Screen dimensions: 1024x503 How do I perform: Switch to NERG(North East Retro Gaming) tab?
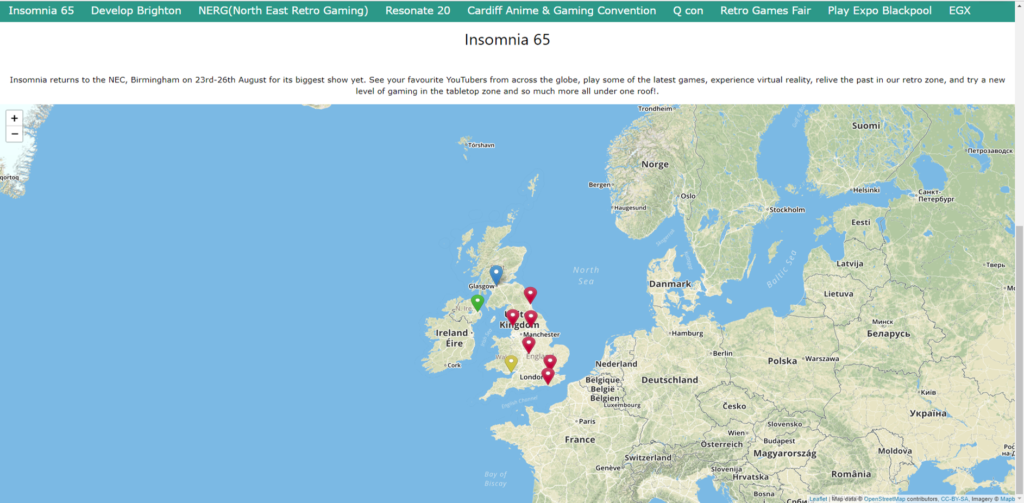click(x=283, y=11)
